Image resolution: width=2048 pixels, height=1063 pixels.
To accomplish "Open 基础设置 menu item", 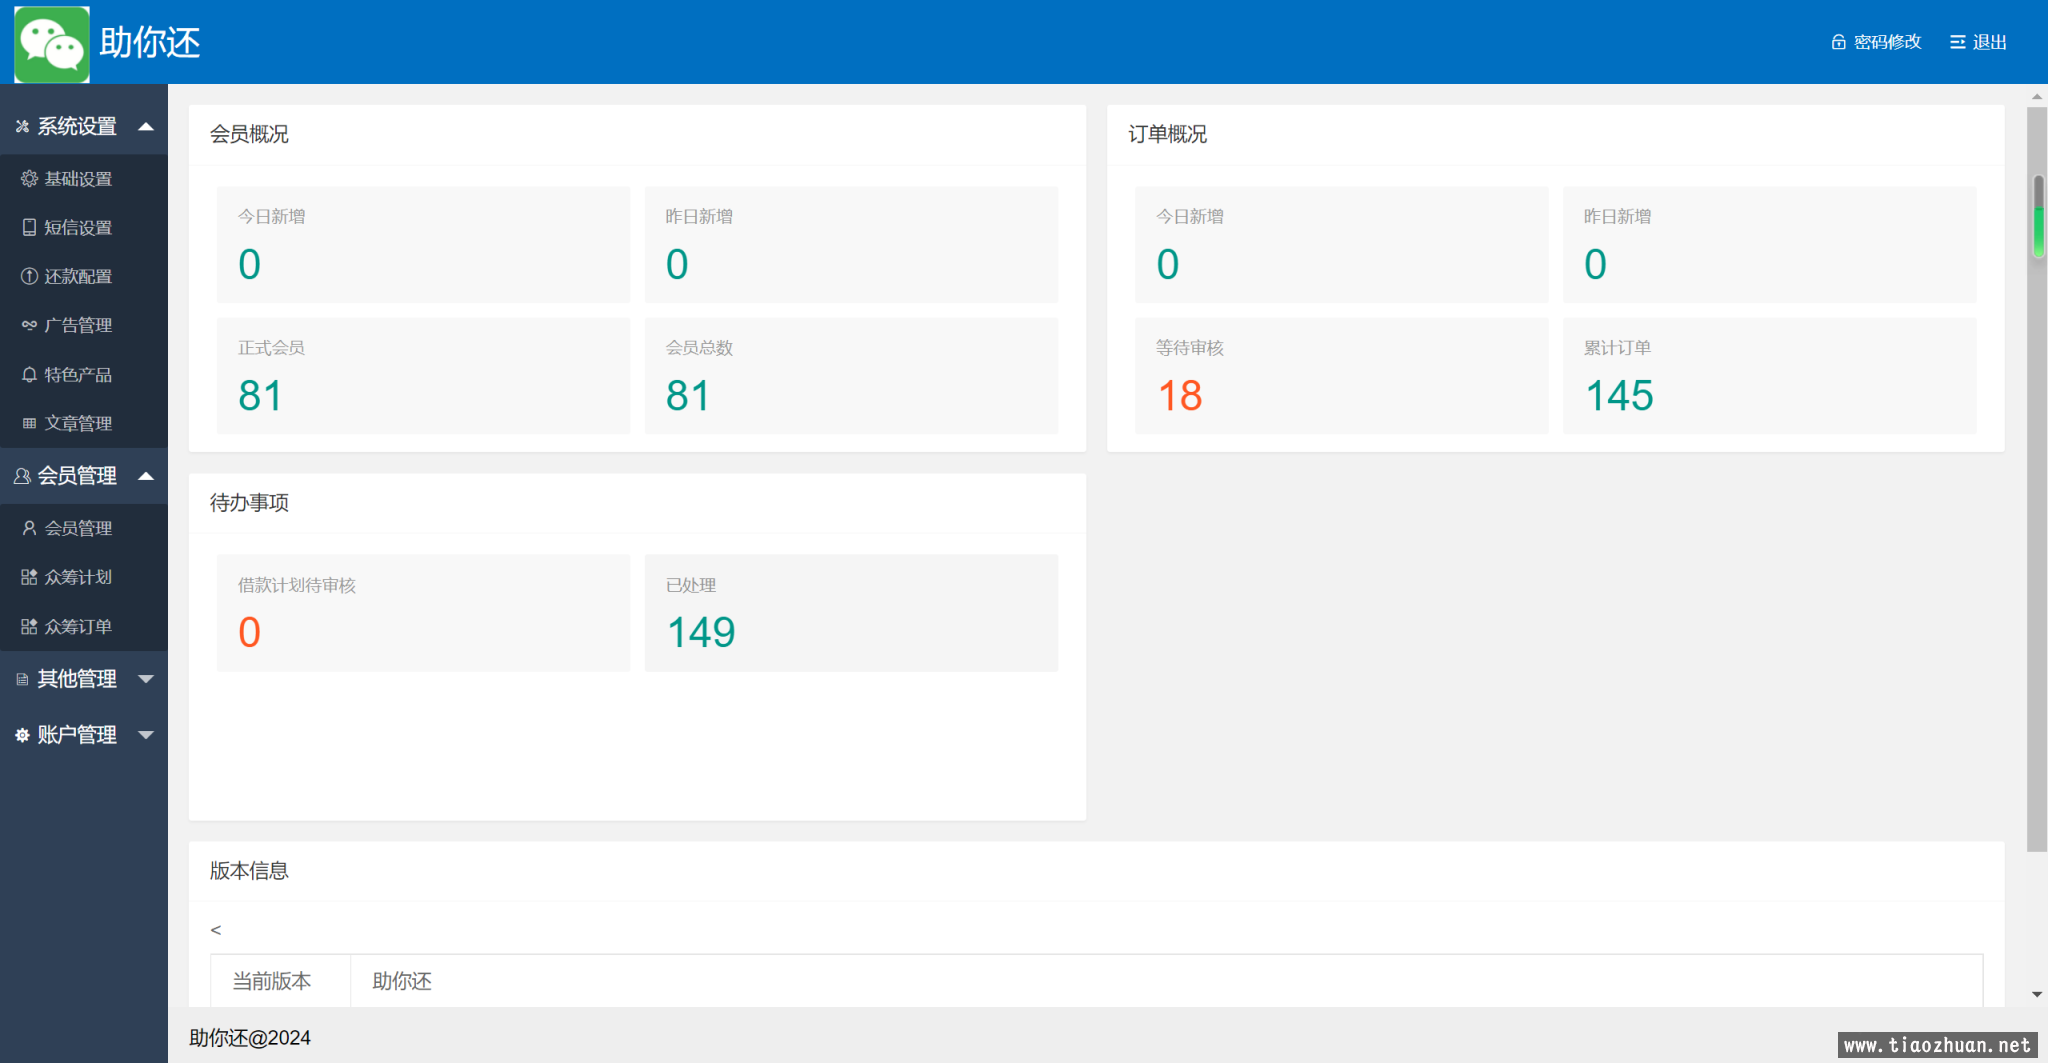I will pyautogui.click(x=84, y=179).
